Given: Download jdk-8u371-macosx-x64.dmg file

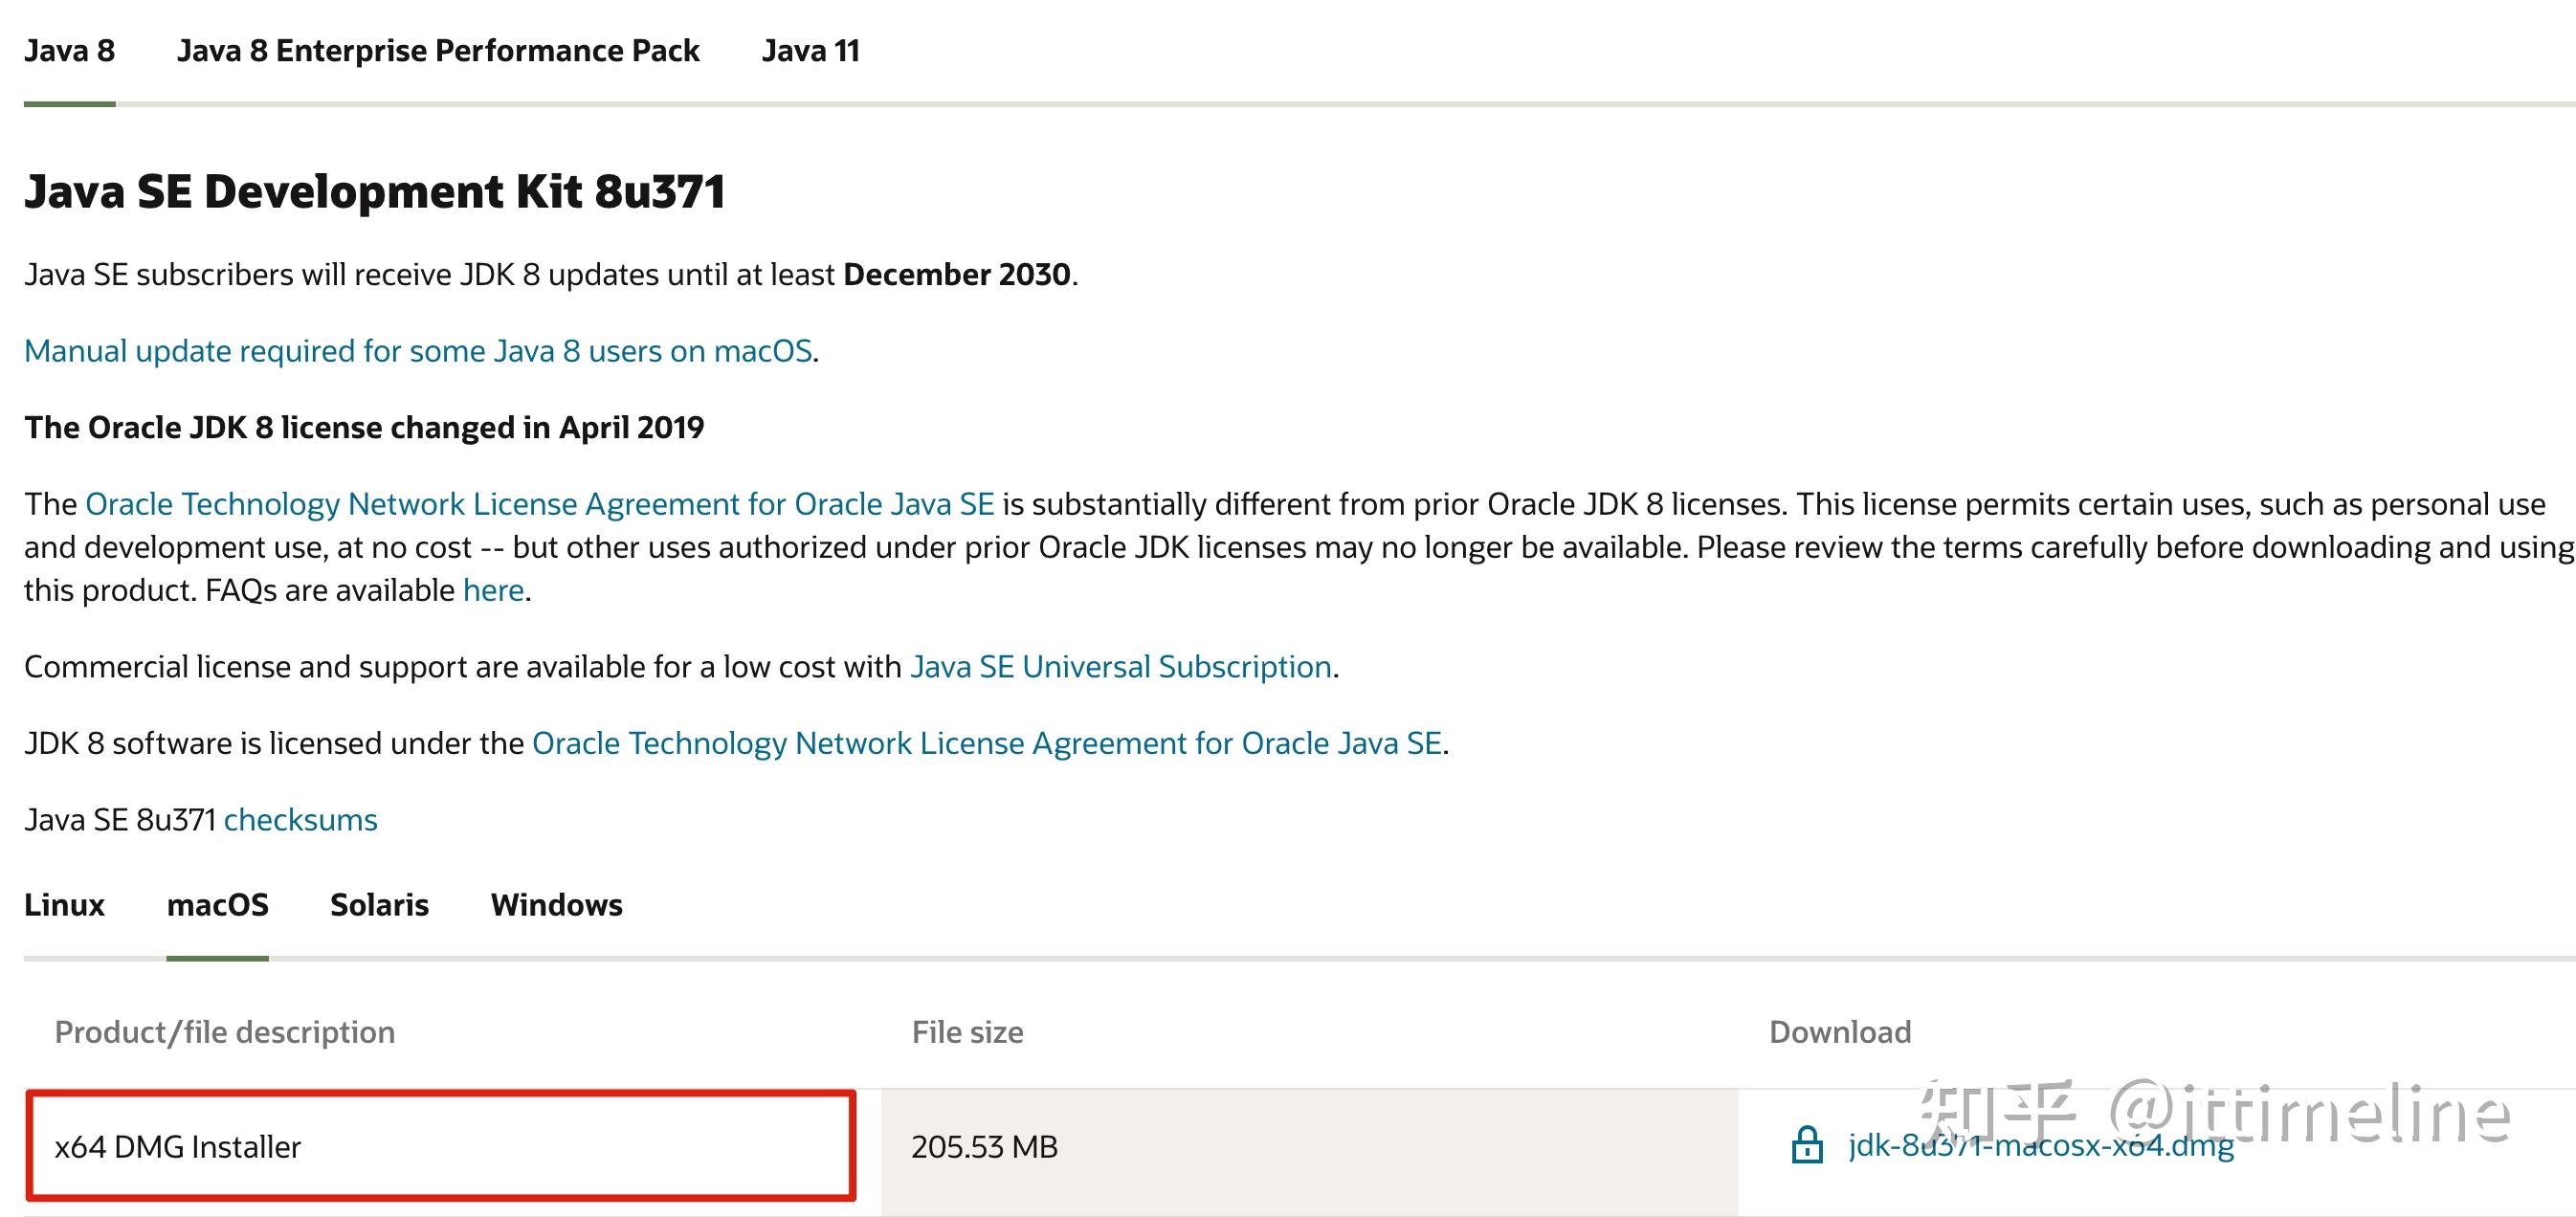Looking at the screenshot, I should (2040, 1145).
